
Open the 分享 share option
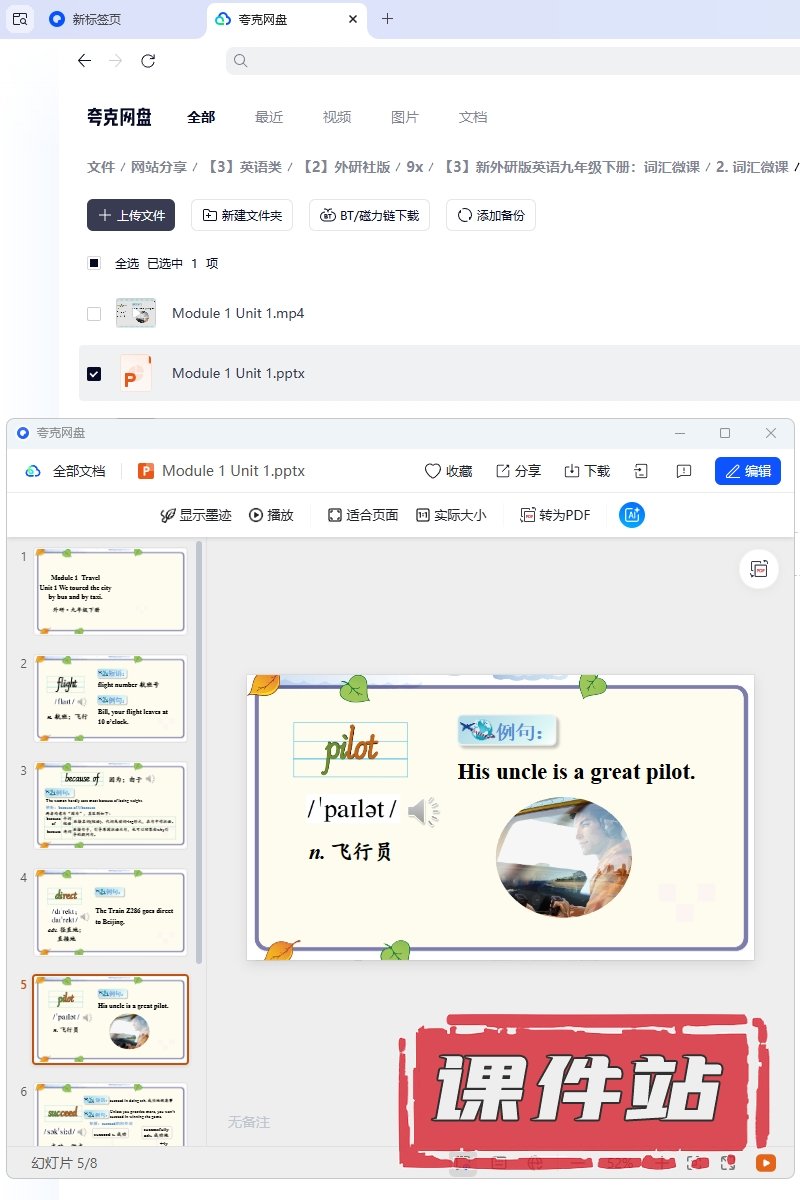click(518, 471)
